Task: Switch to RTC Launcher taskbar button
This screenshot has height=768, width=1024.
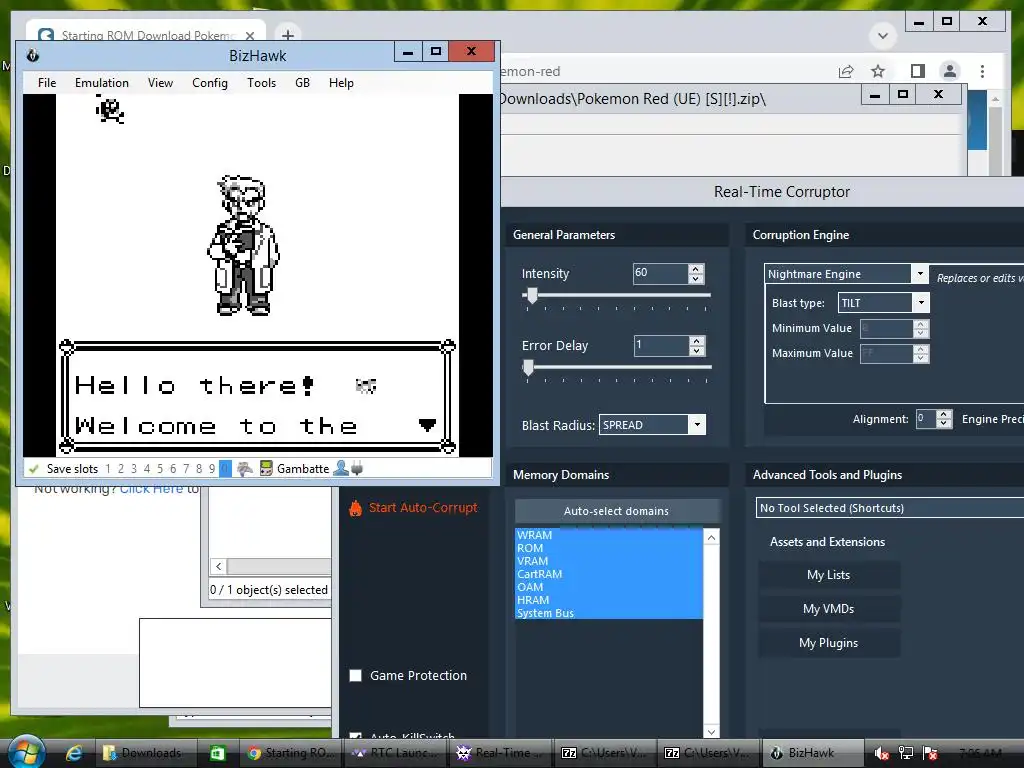Action: 396,753
